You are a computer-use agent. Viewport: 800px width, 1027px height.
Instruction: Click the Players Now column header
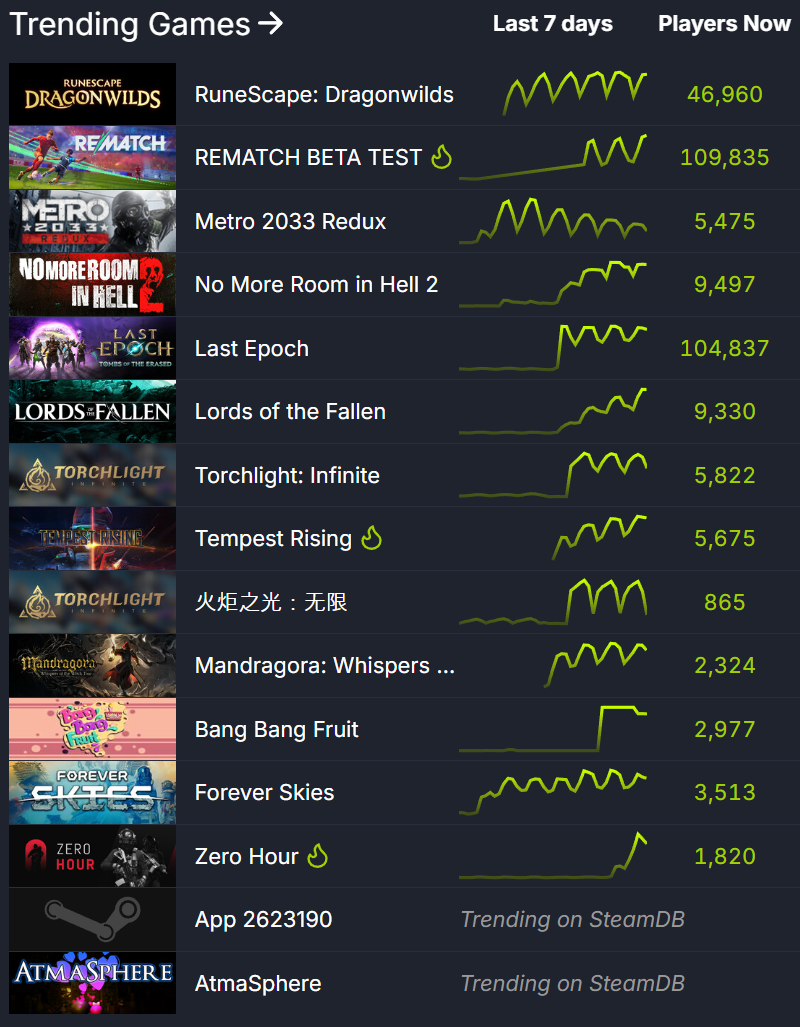[724, 24]
